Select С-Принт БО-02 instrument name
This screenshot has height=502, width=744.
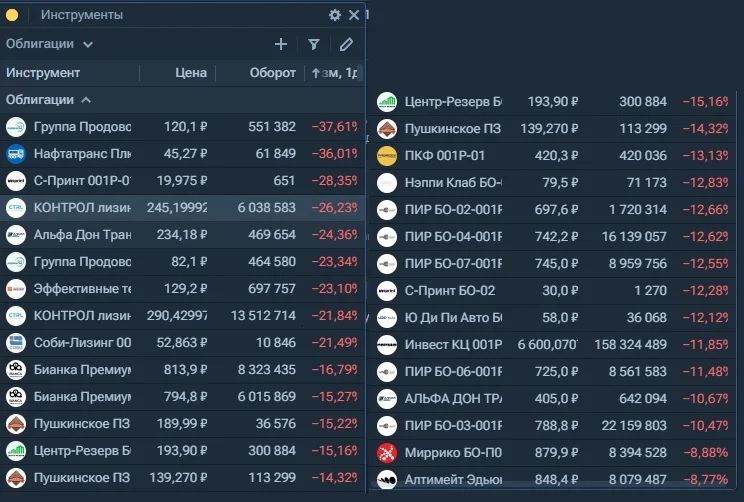pyautogui.click(x=450, y=291)
